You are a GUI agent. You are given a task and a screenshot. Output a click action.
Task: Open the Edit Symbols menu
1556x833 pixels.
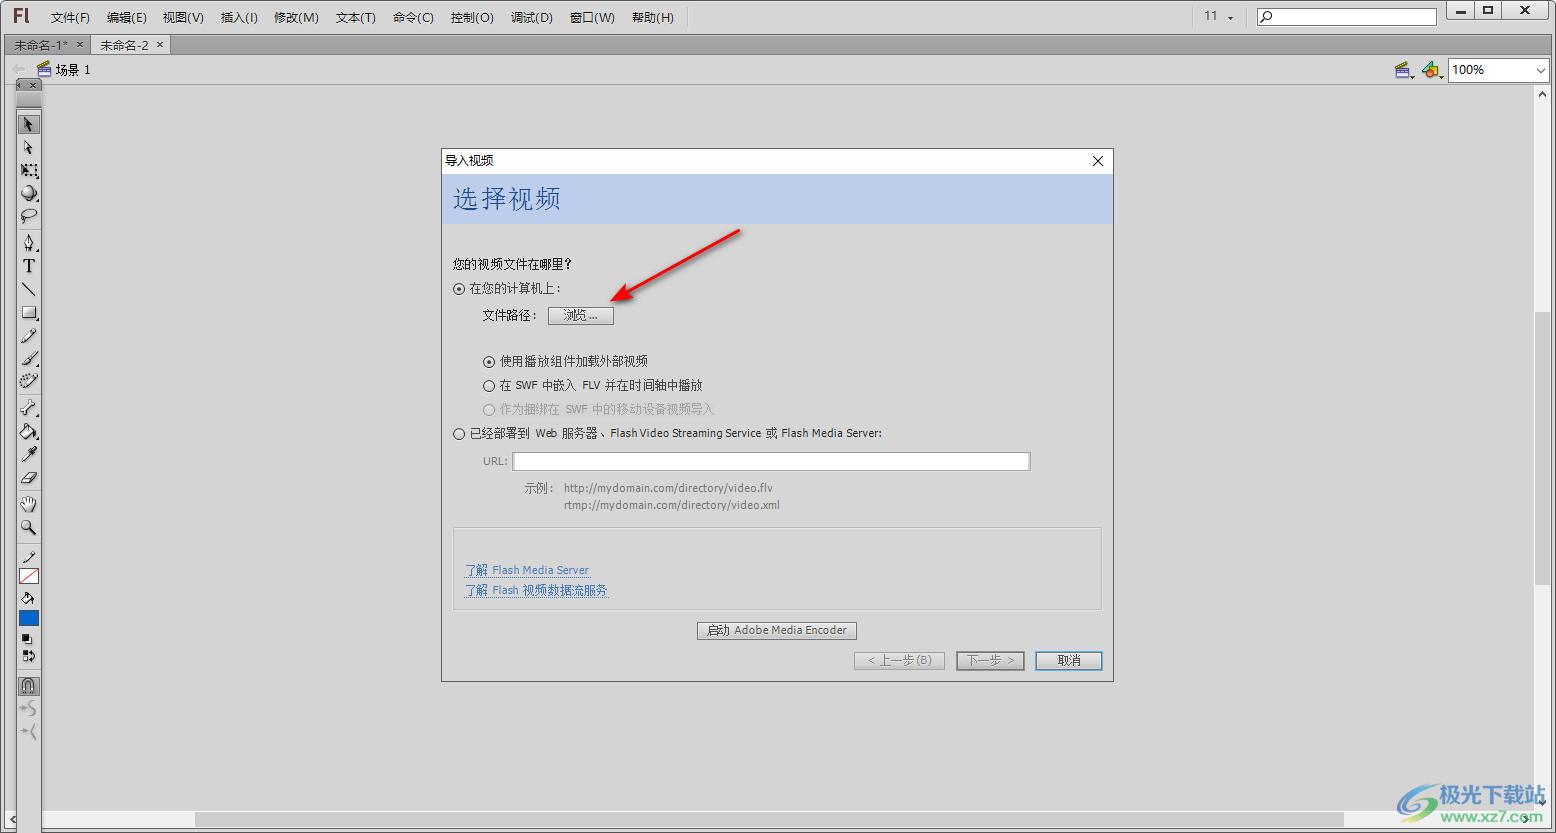[x=1432, y=70]
